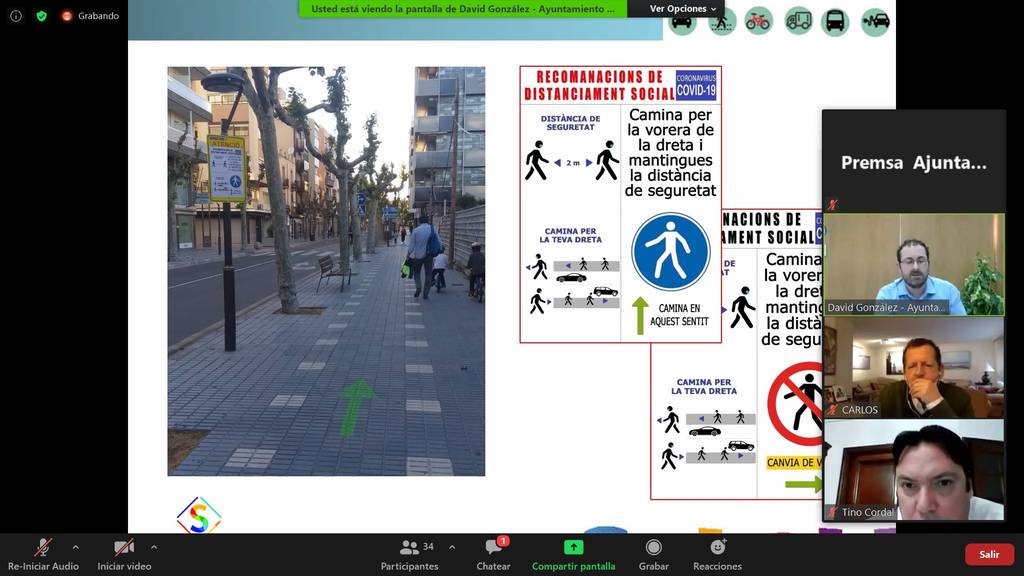Click the blue pedestrian sign on poster

671,251
